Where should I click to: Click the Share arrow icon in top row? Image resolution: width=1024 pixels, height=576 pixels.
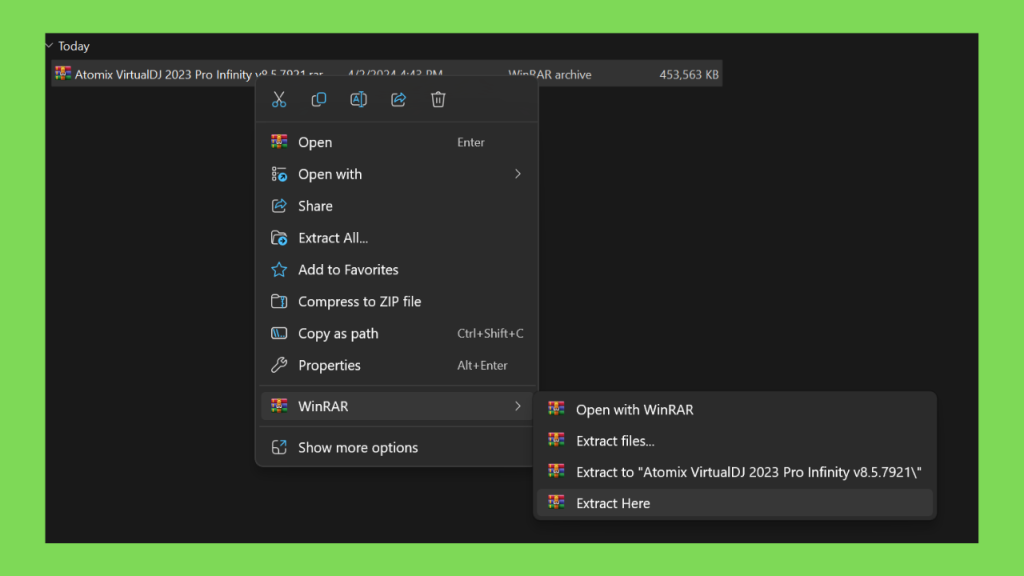pyautogui.click(x=398, y=99)
